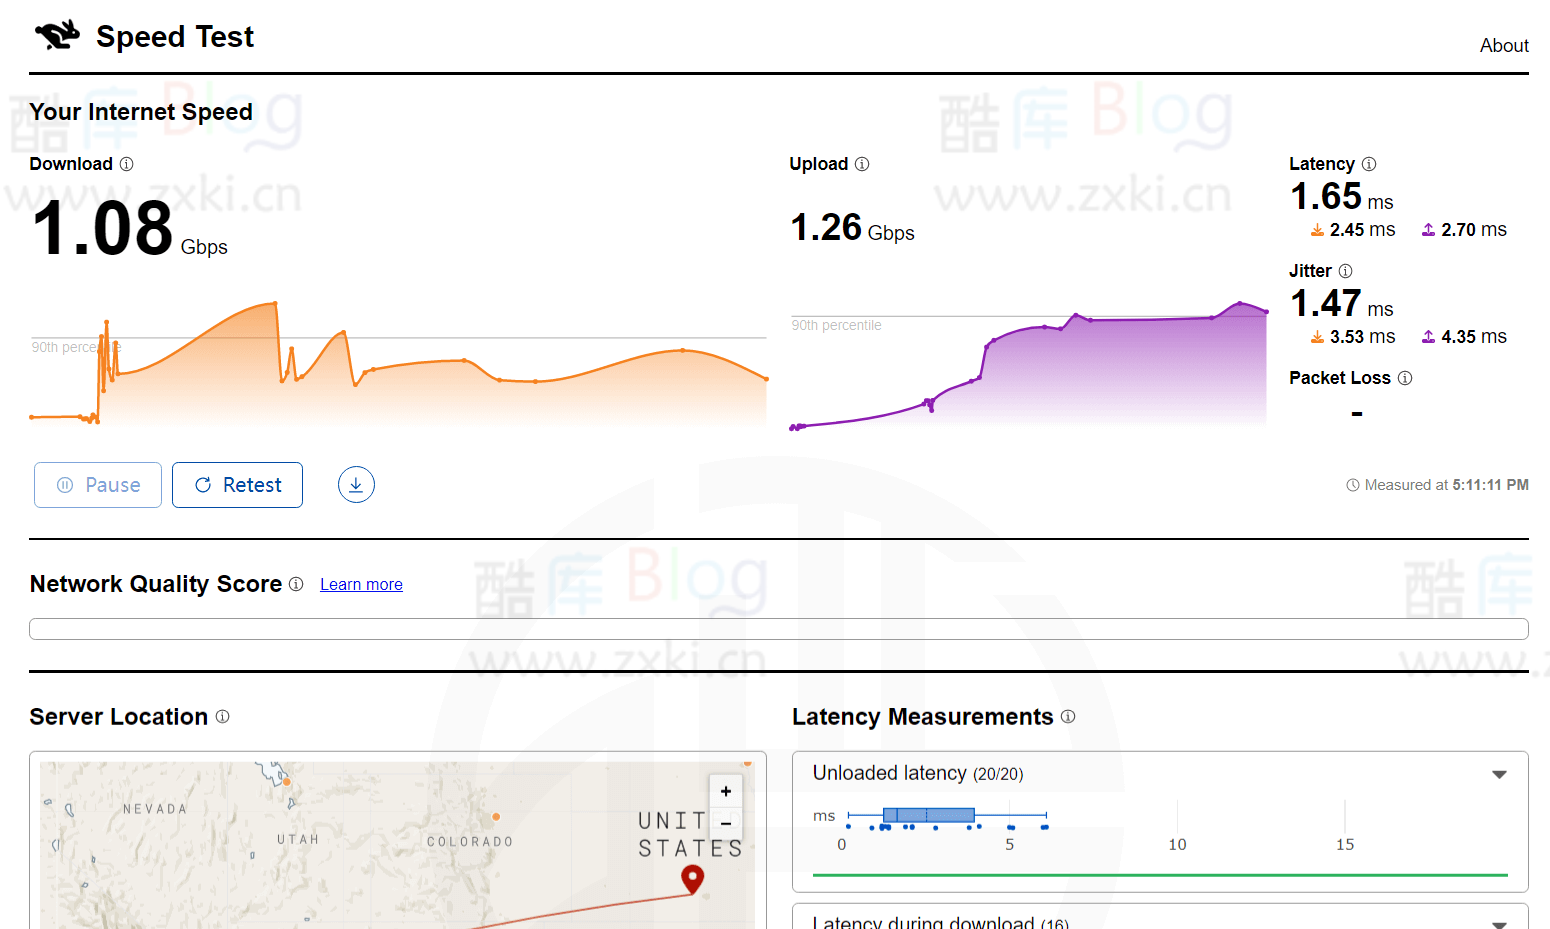Open the About page
The height and width of the screenshot is (929, 1550).
1504,45
